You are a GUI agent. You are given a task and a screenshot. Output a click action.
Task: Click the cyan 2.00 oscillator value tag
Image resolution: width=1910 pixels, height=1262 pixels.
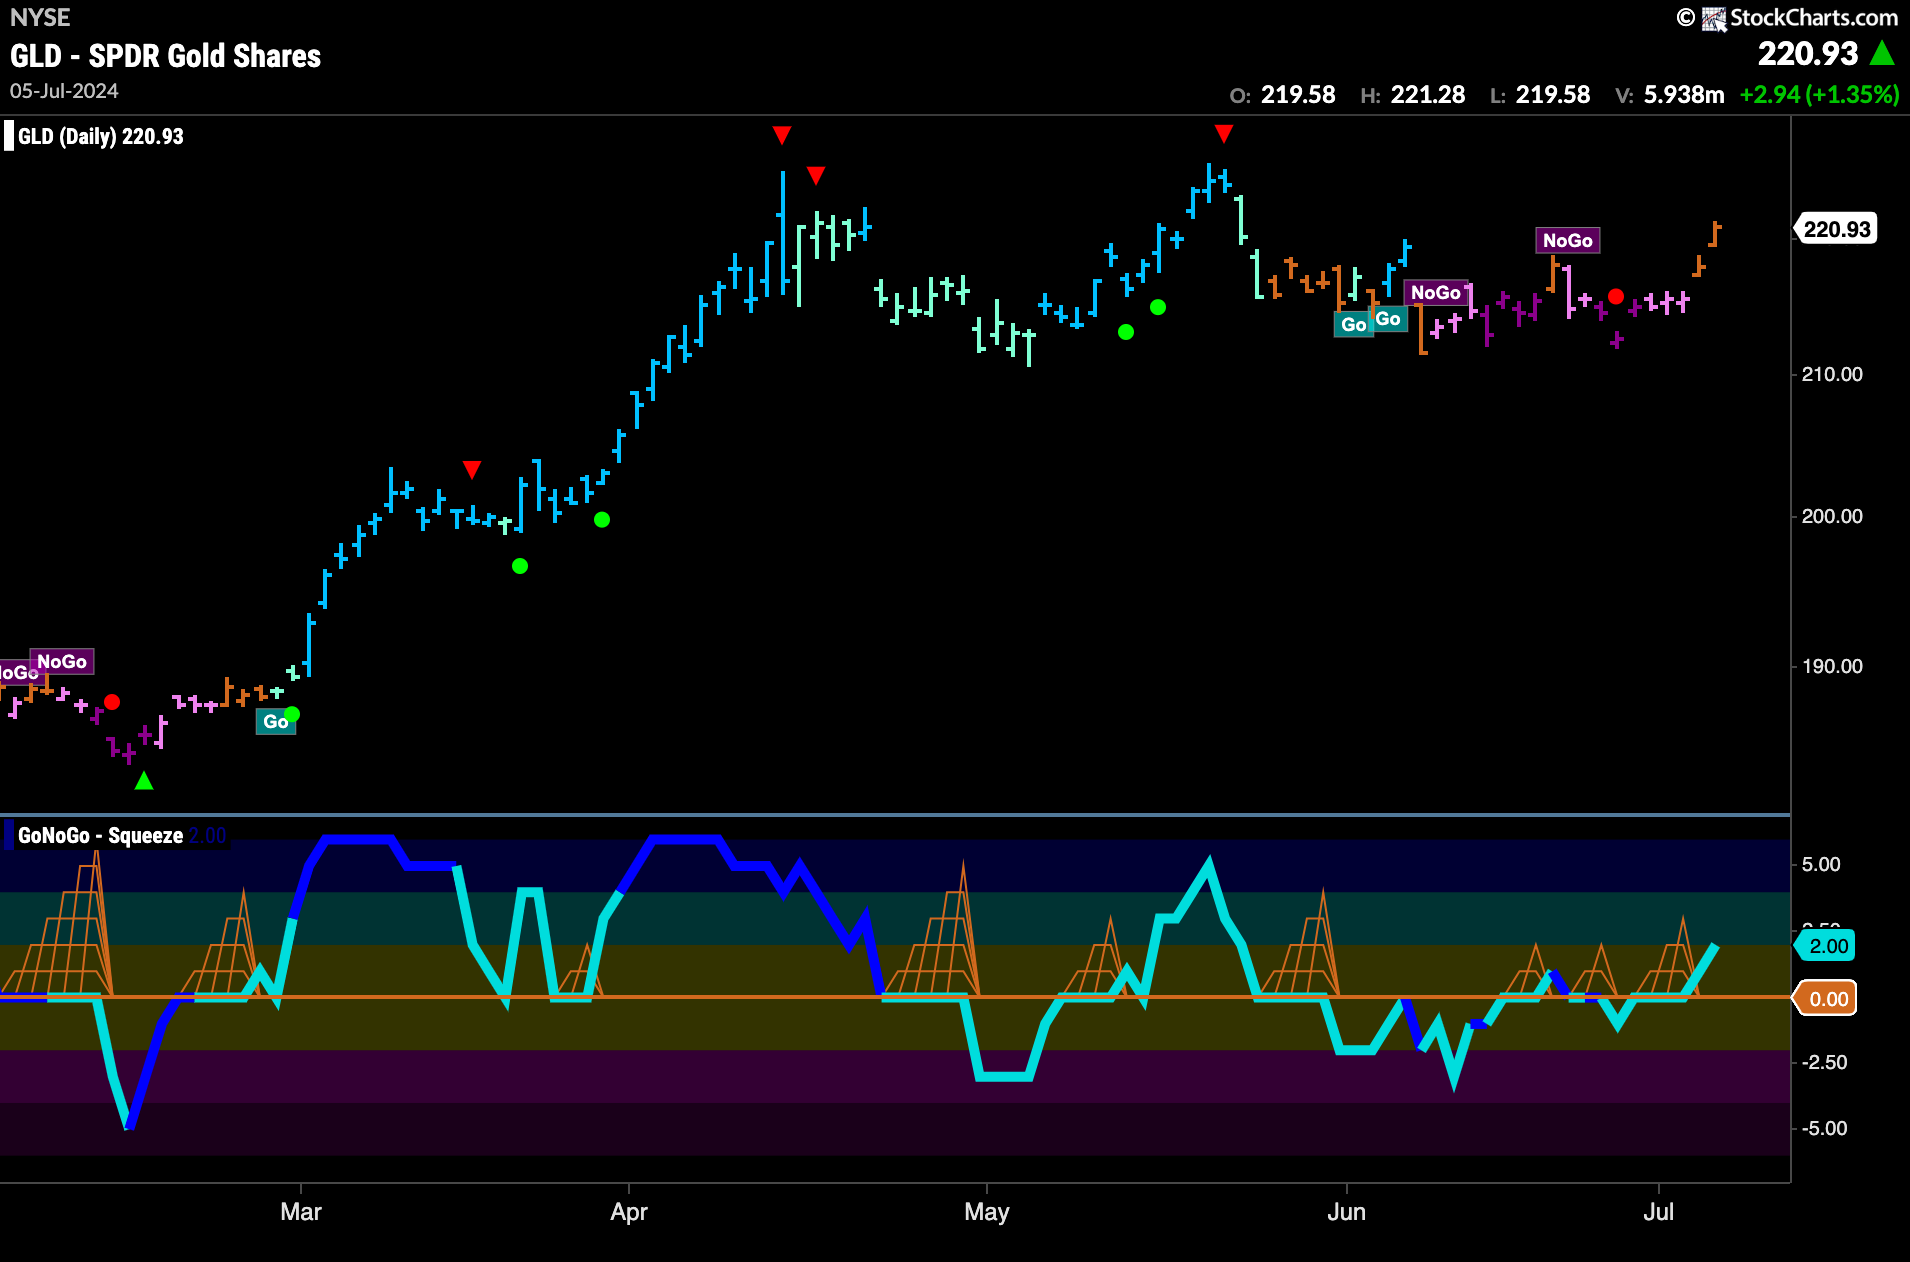[1827, 946]
